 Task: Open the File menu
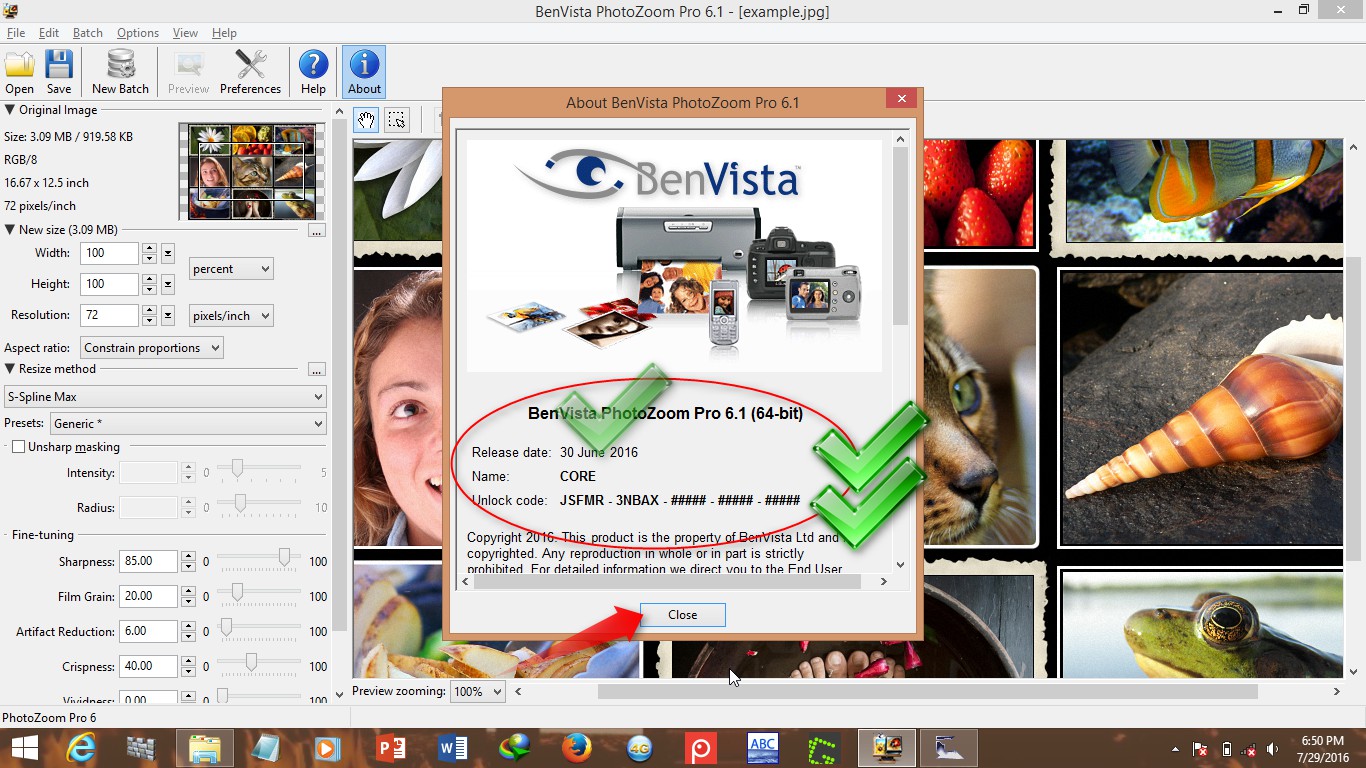(16, 33)
